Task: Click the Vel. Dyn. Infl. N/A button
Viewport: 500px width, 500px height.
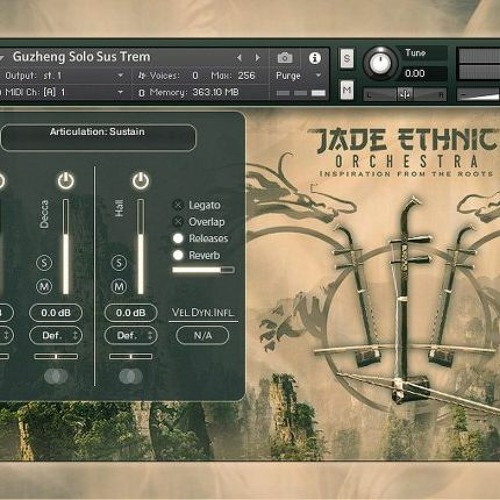Action: 202,335
